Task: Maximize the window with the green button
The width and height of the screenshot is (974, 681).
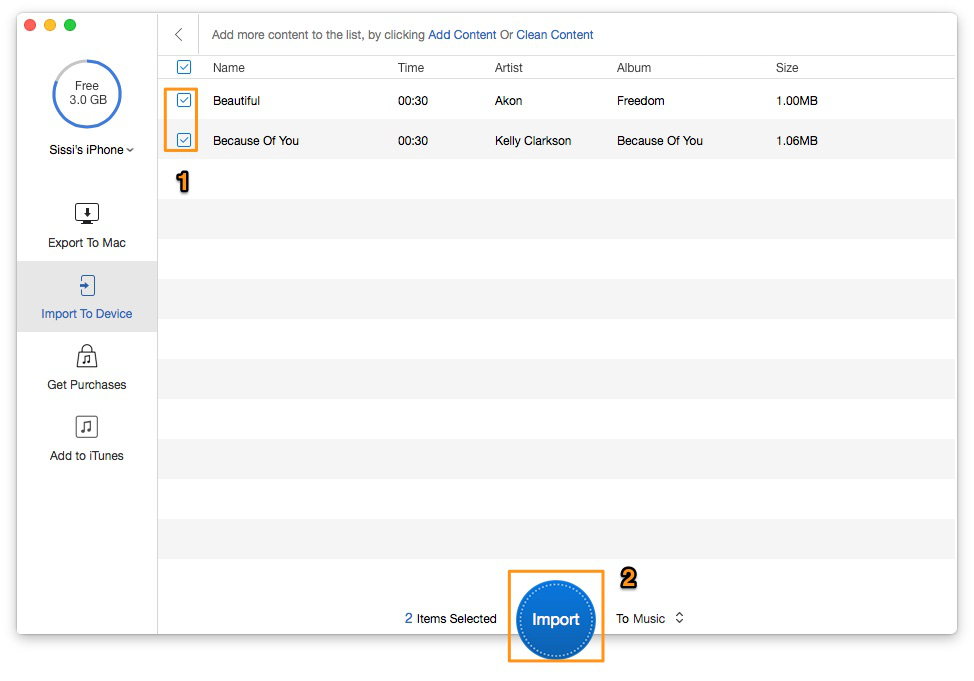Action: pos(70,25)
